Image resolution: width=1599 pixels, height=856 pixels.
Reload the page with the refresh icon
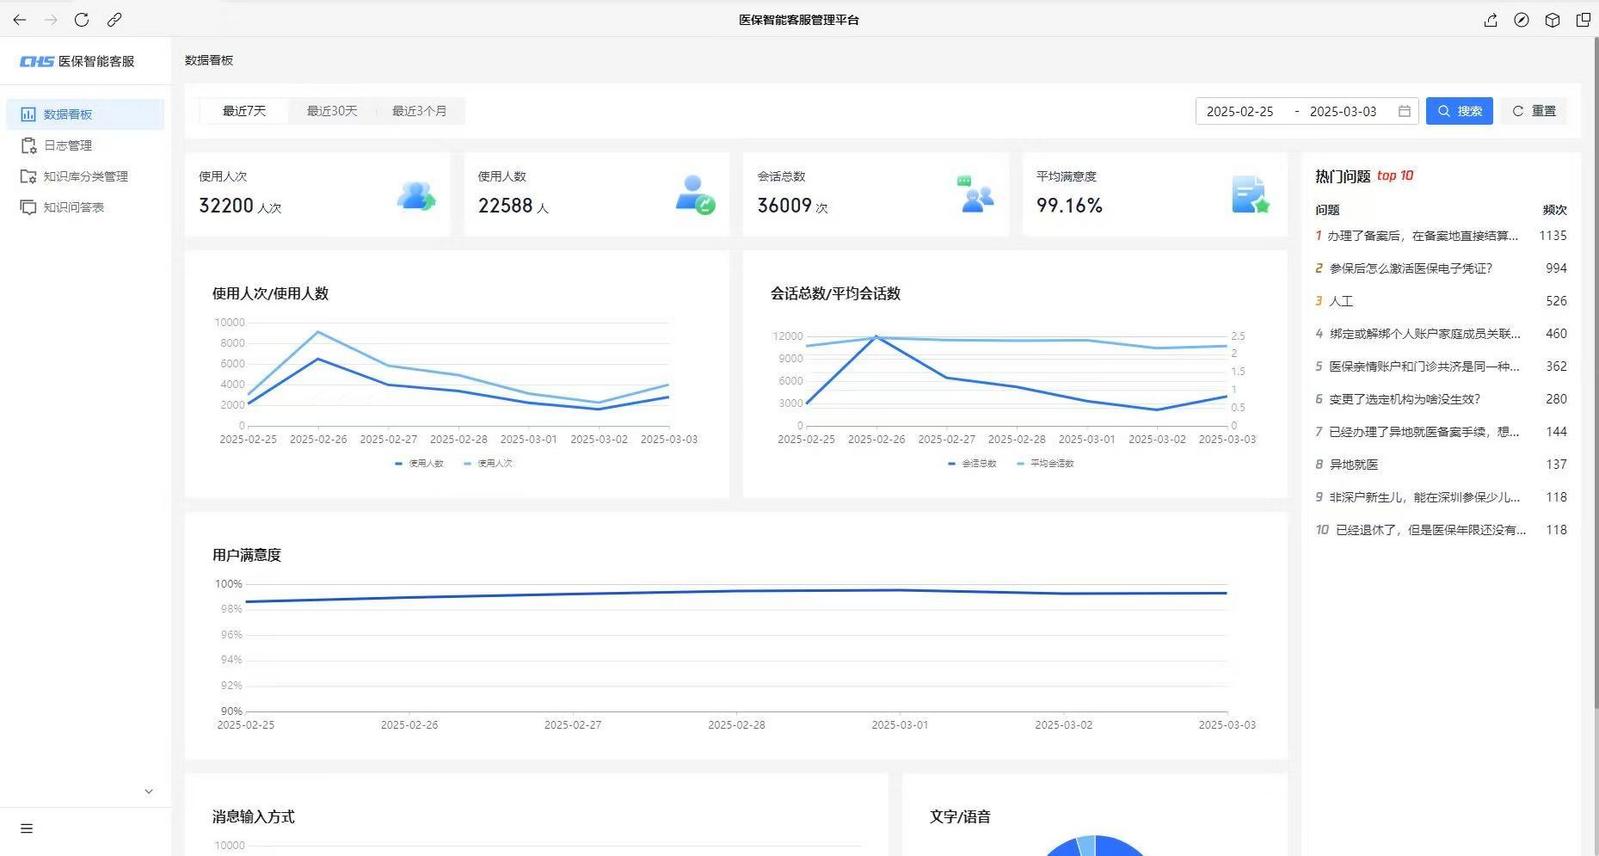82,20
